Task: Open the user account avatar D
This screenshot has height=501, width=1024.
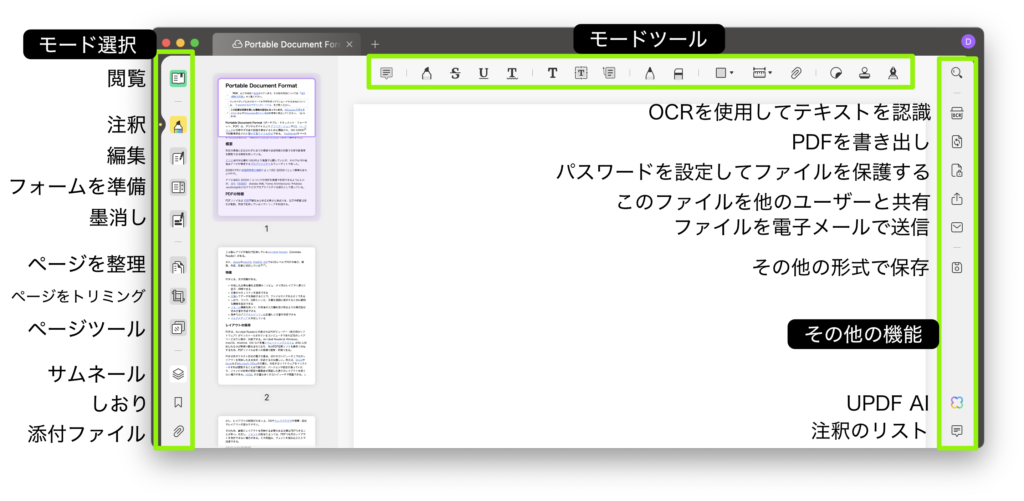Action: 968,42
